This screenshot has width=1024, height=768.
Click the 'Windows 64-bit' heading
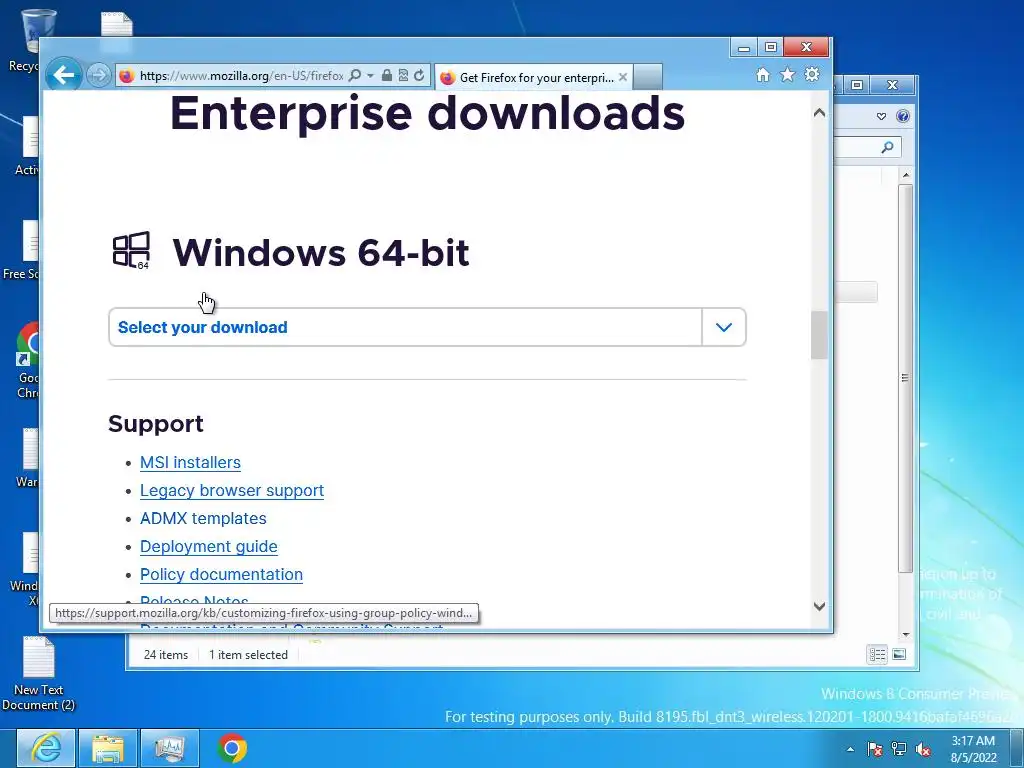(321, 253)
